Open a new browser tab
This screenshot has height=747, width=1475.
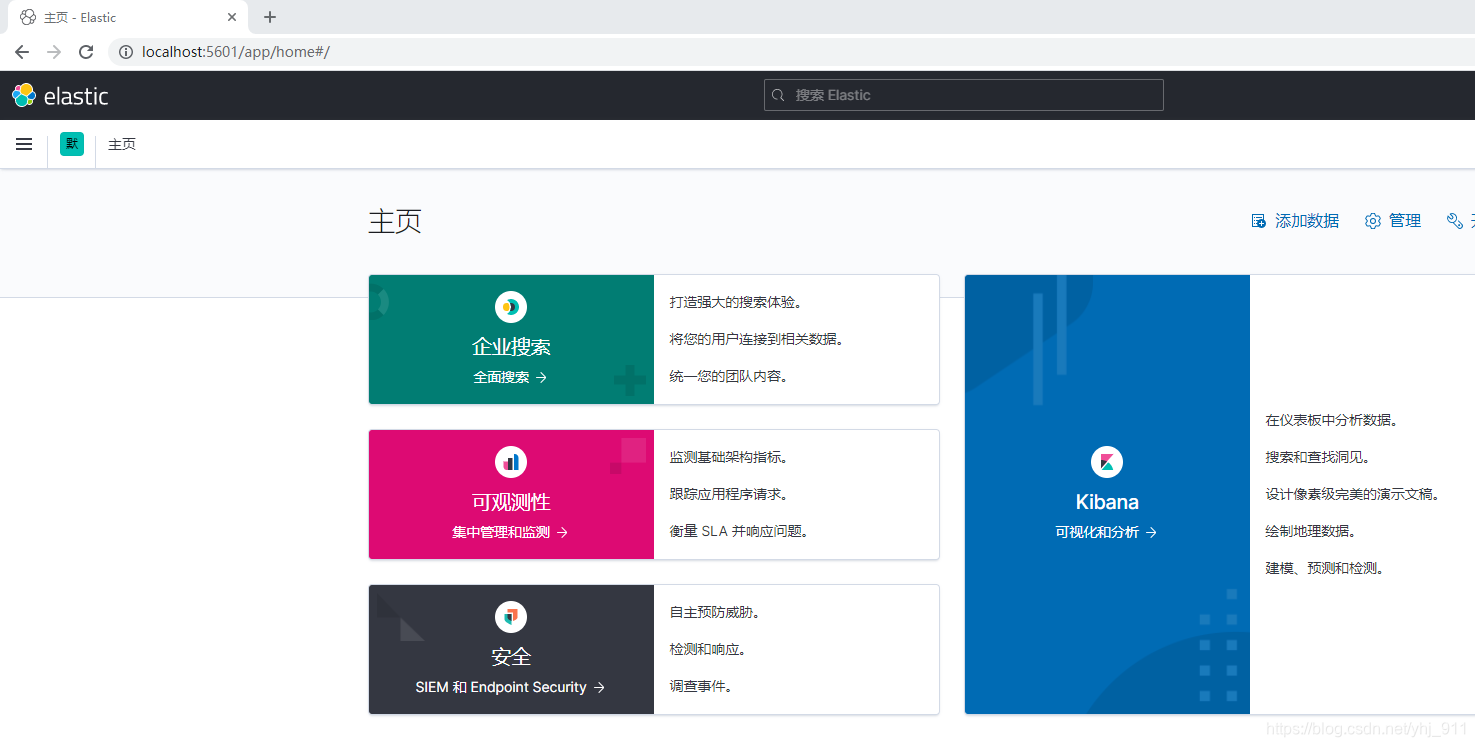(x=270, y=17)
